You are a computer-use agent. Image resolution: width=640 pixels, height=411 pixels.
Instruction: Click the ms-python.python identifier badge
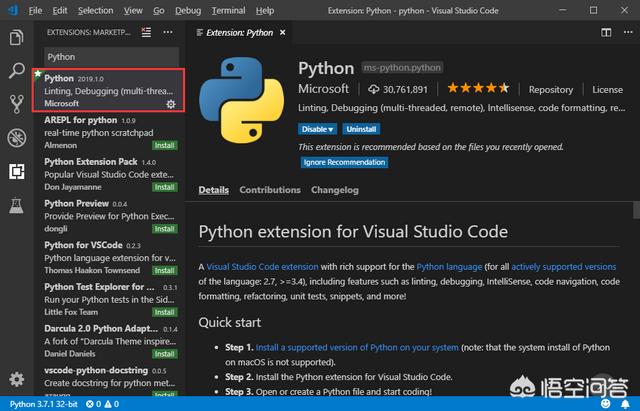tap(402, 67)
